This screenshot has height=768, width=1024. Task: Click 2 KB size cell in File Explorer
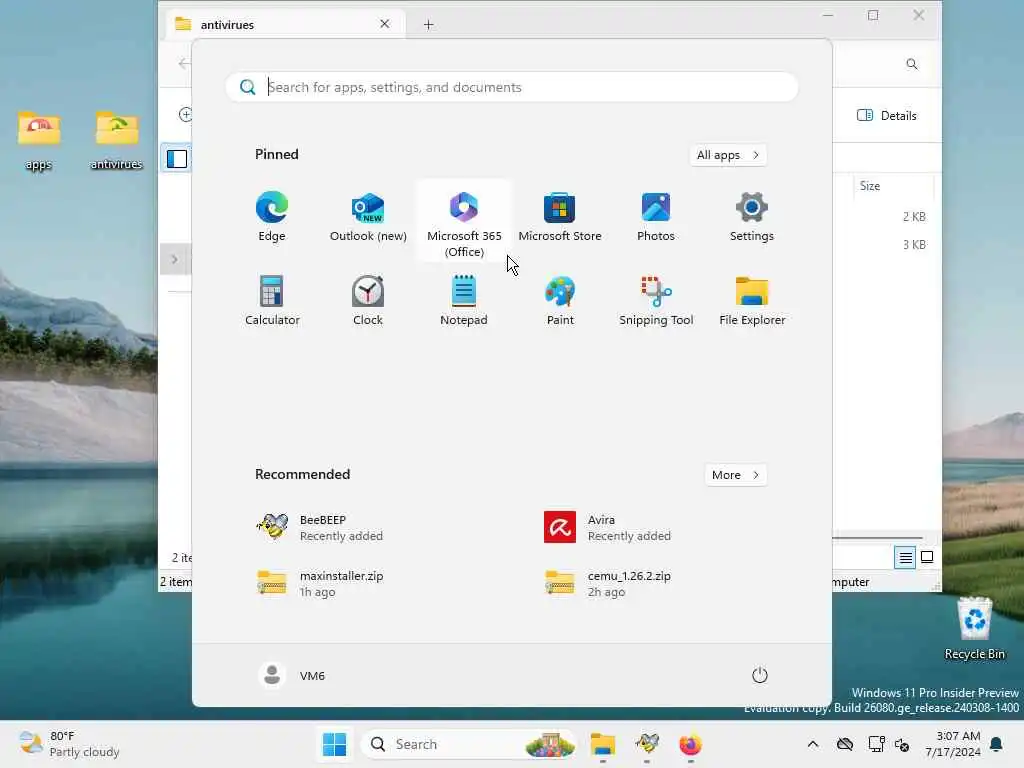(914, 217)
